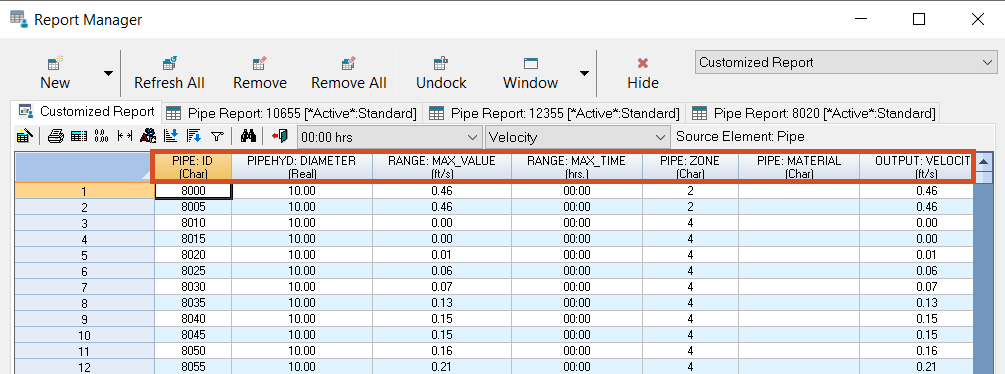Click the ZONE cell in row 8000
Screen dimensions: 1005x374
click(690, 191)
